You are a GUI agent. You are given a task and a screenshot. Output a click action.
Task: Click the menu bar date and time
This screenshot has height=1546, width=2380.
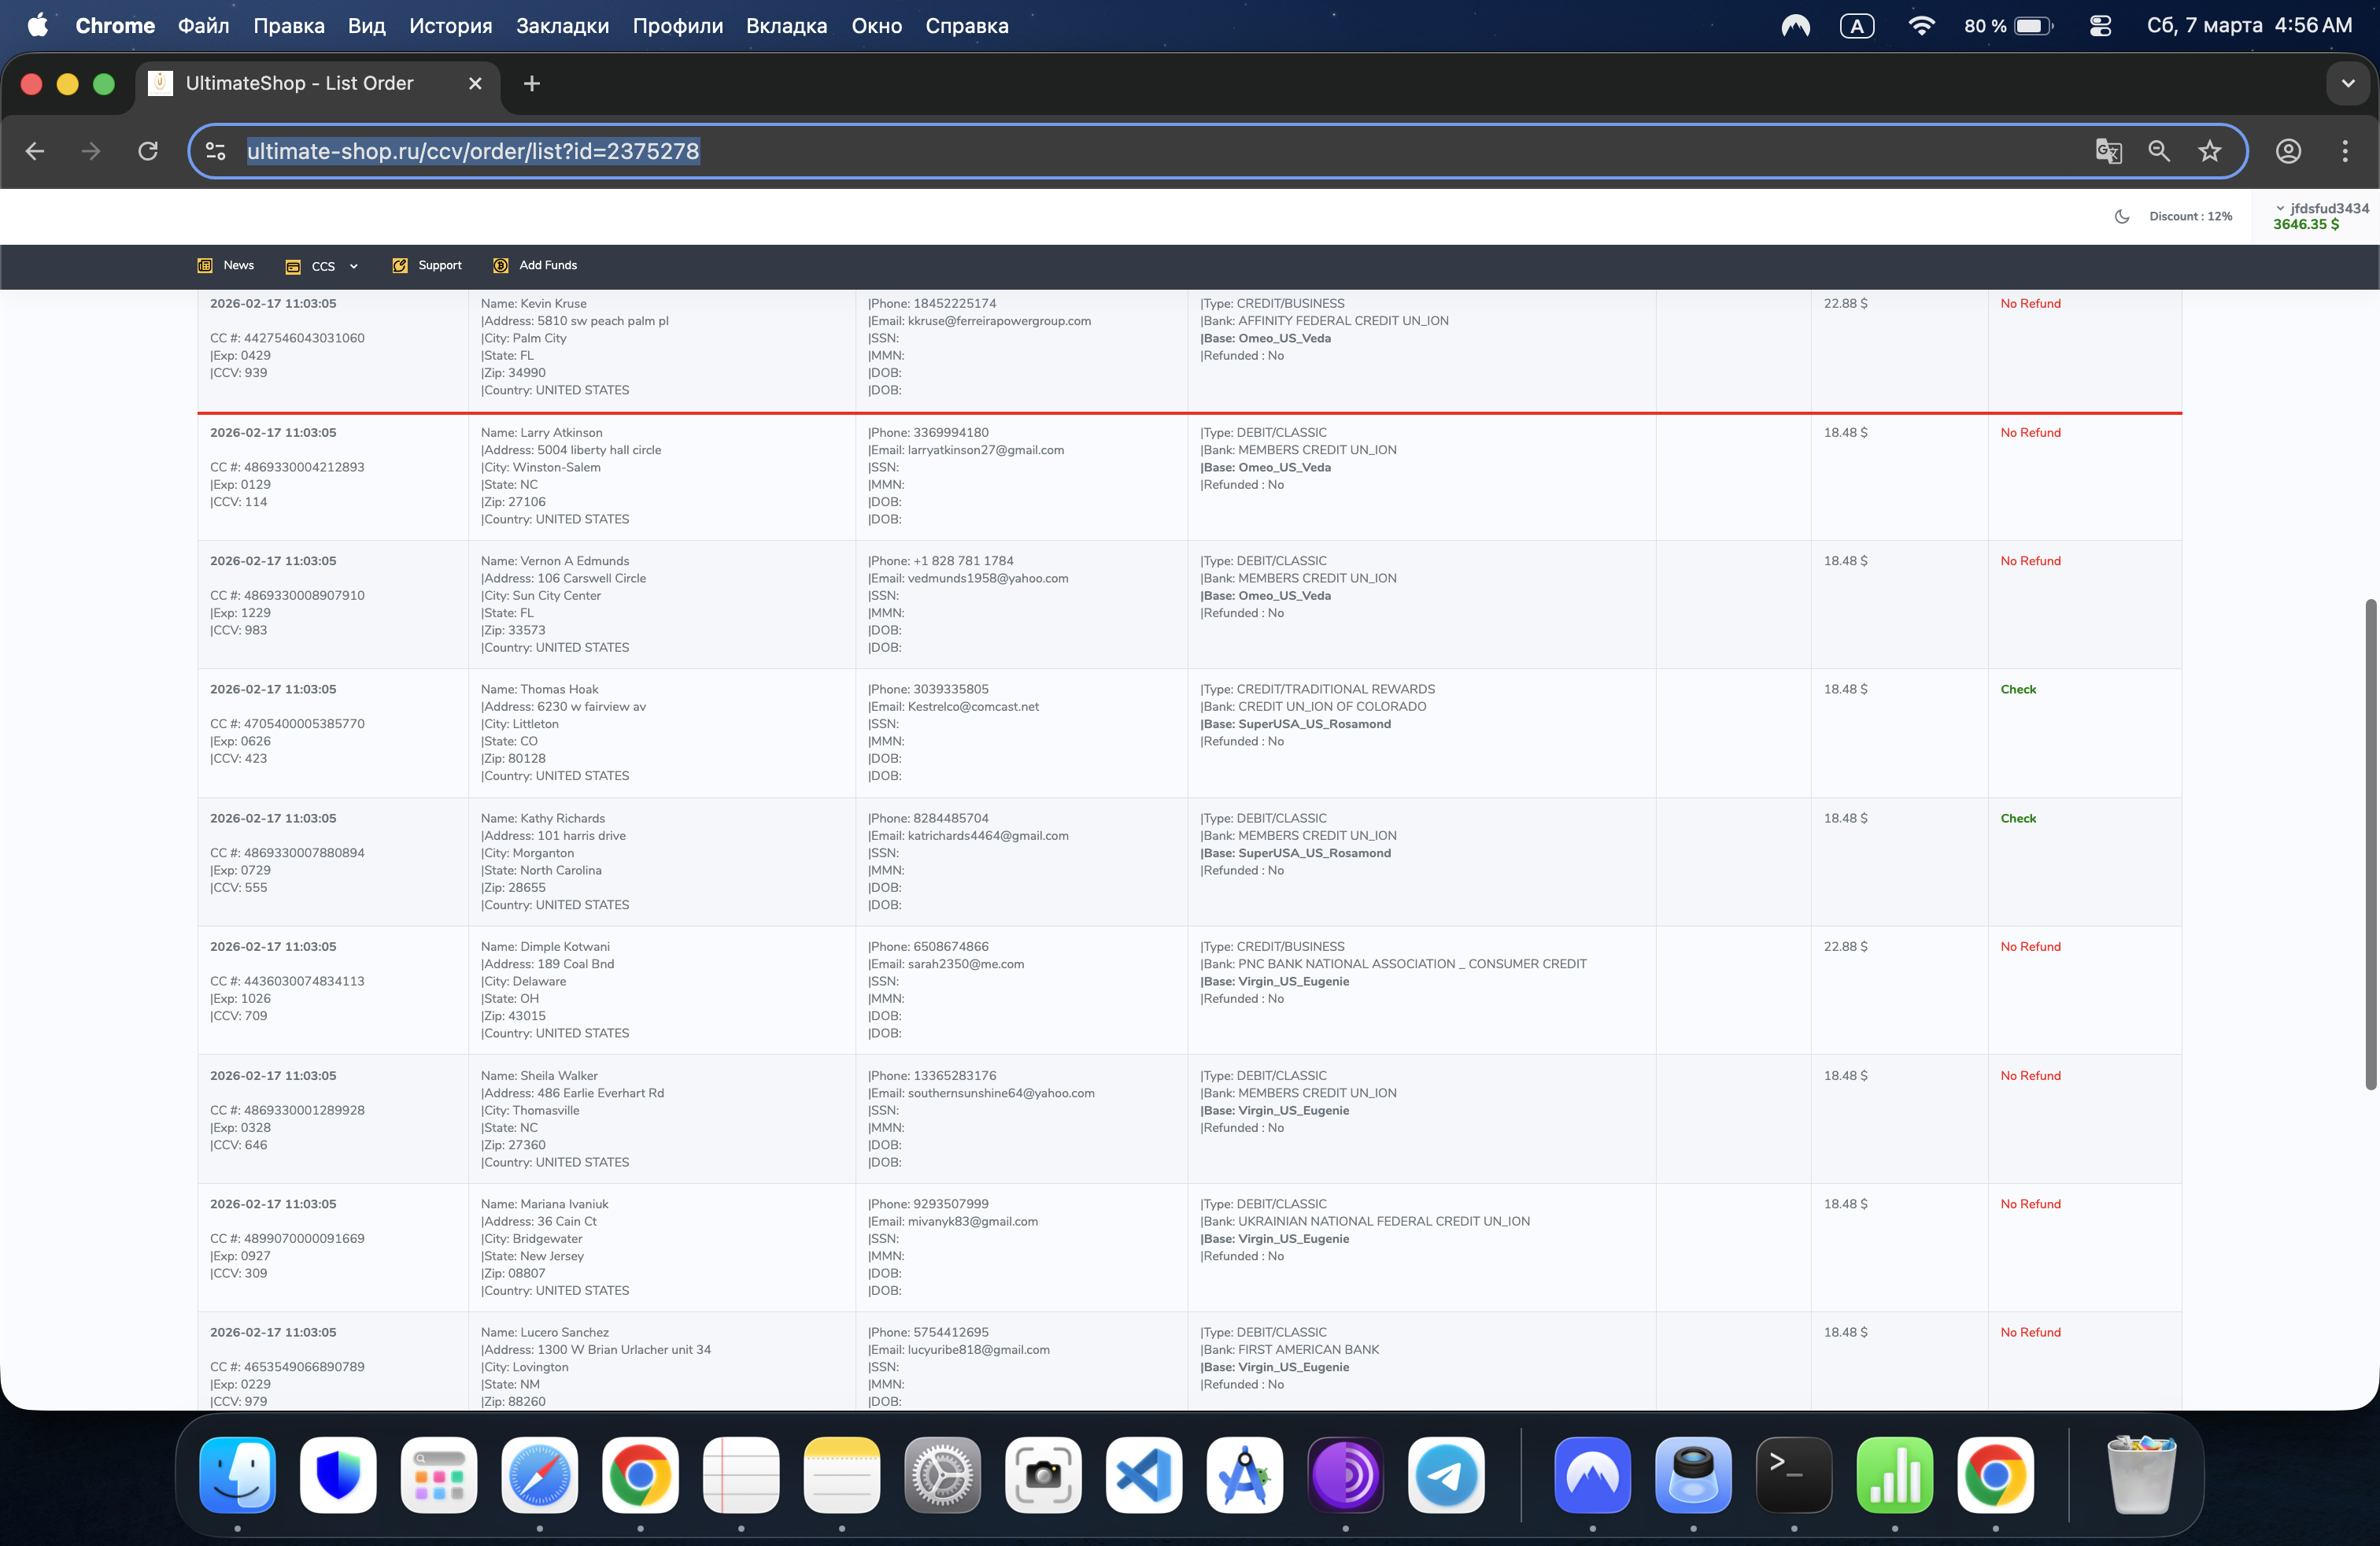[x=2250, y=26]
